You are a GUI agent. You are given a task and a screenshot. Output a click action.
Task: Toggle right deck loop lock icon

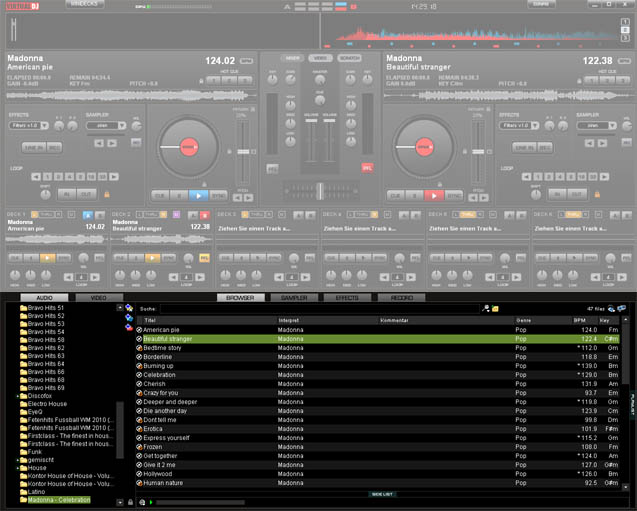click(597, 195)
